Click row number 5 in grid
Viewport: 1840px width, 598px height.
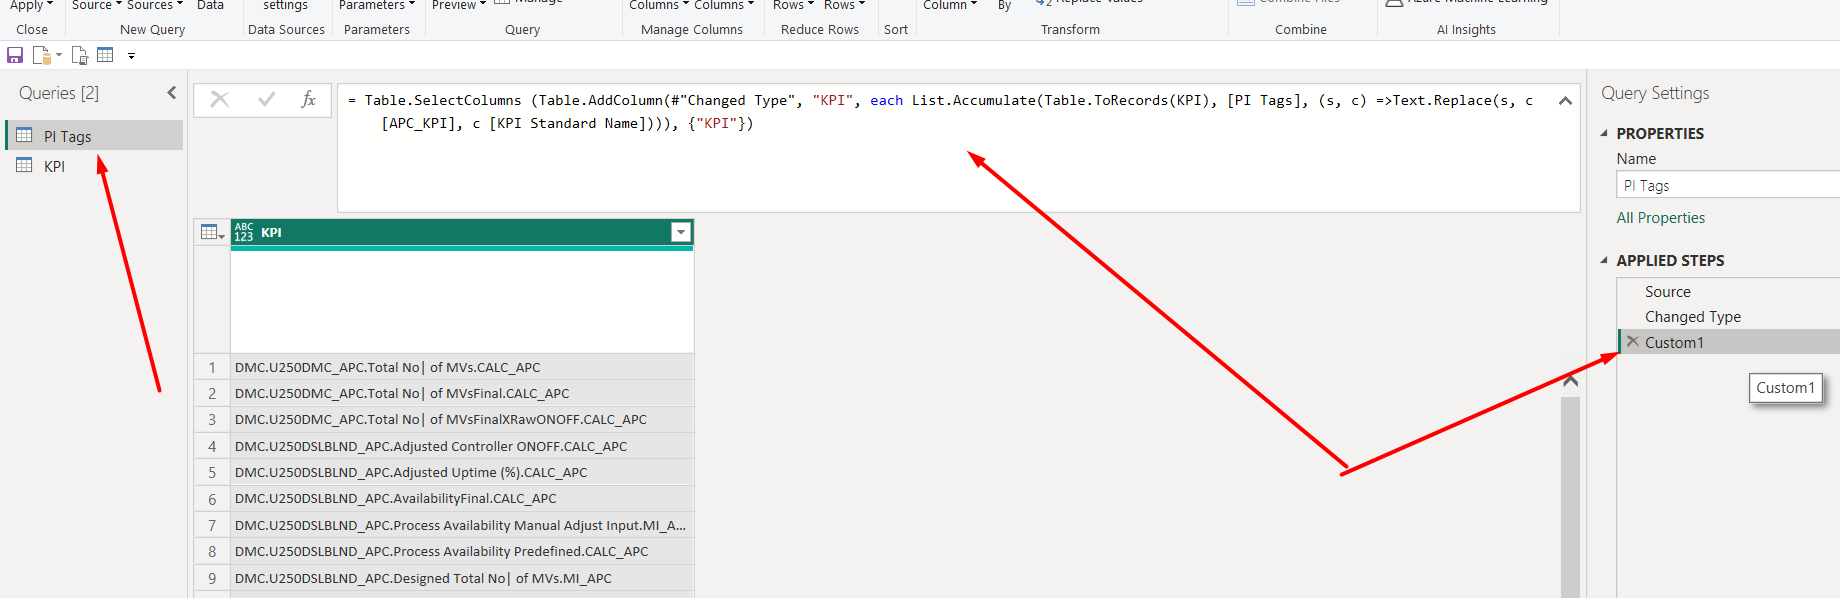[x=212, y=472]
